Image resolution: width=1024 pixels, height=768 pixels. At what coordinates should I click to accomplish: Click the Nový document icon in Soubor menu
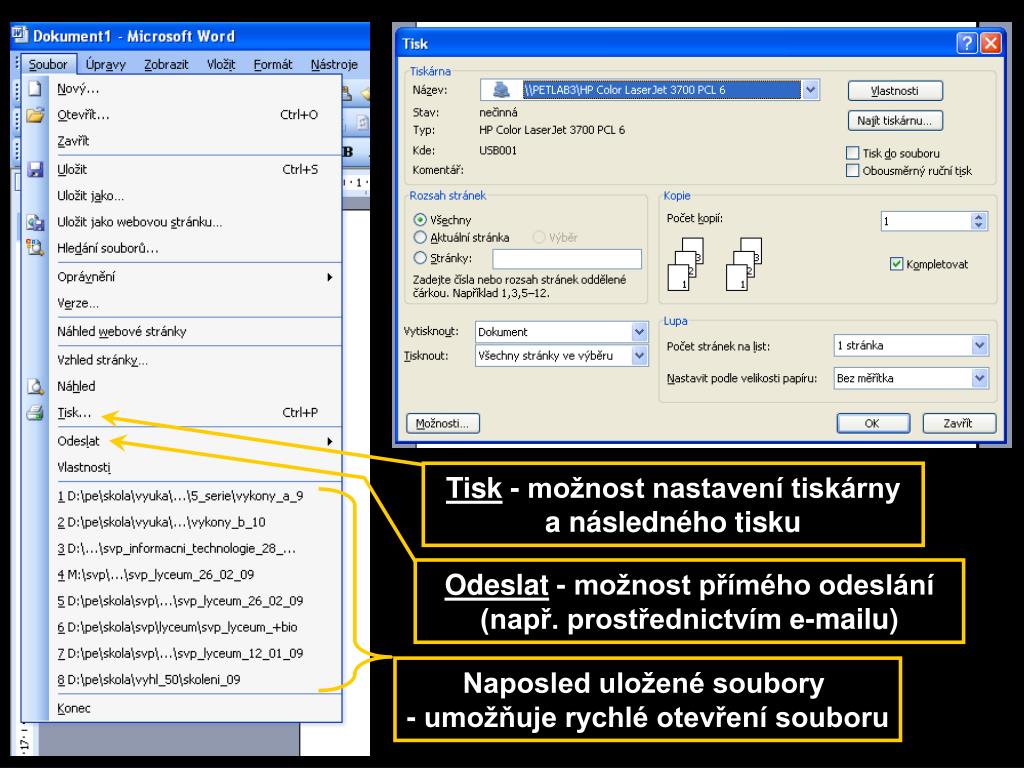[35, 89]
